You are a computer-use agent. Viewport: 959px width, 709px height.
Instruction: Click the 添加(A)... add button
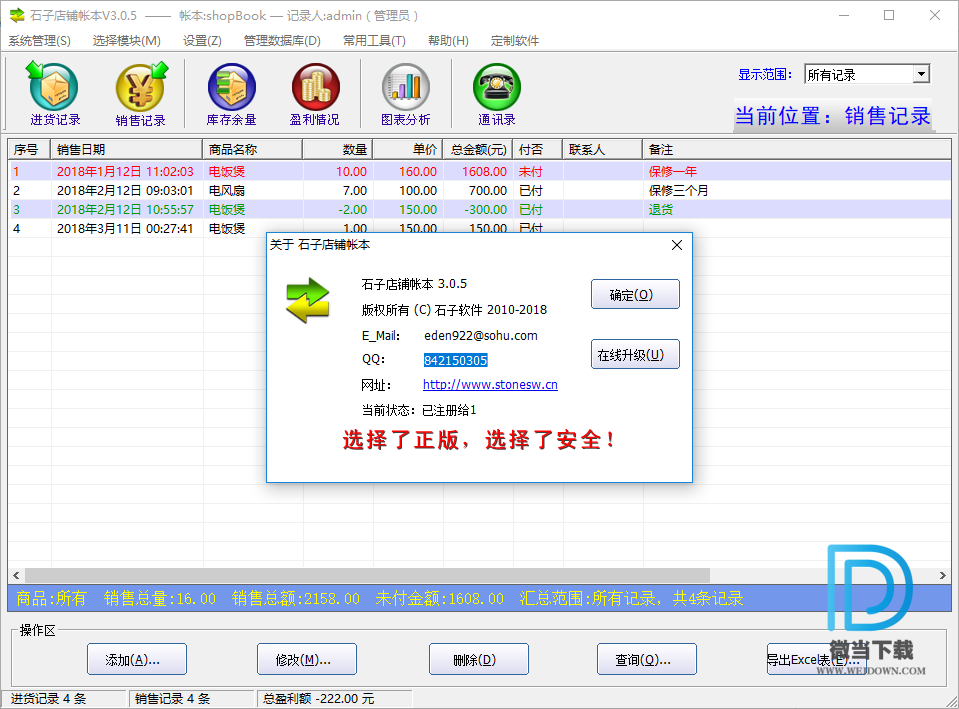coord(137,659)
